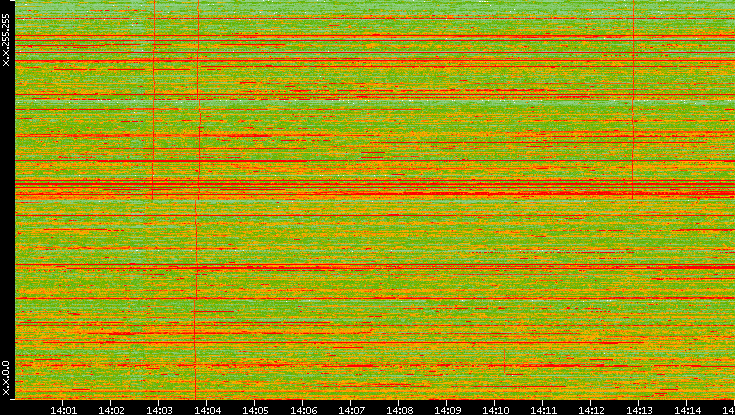Select the 14:10 time axis label
The image size is (735, 415).
coord(495,410)
